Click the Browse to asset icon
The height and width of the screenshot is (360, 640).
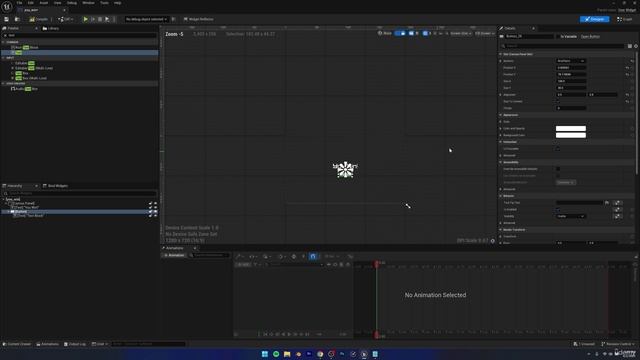[x=17, y=19]
